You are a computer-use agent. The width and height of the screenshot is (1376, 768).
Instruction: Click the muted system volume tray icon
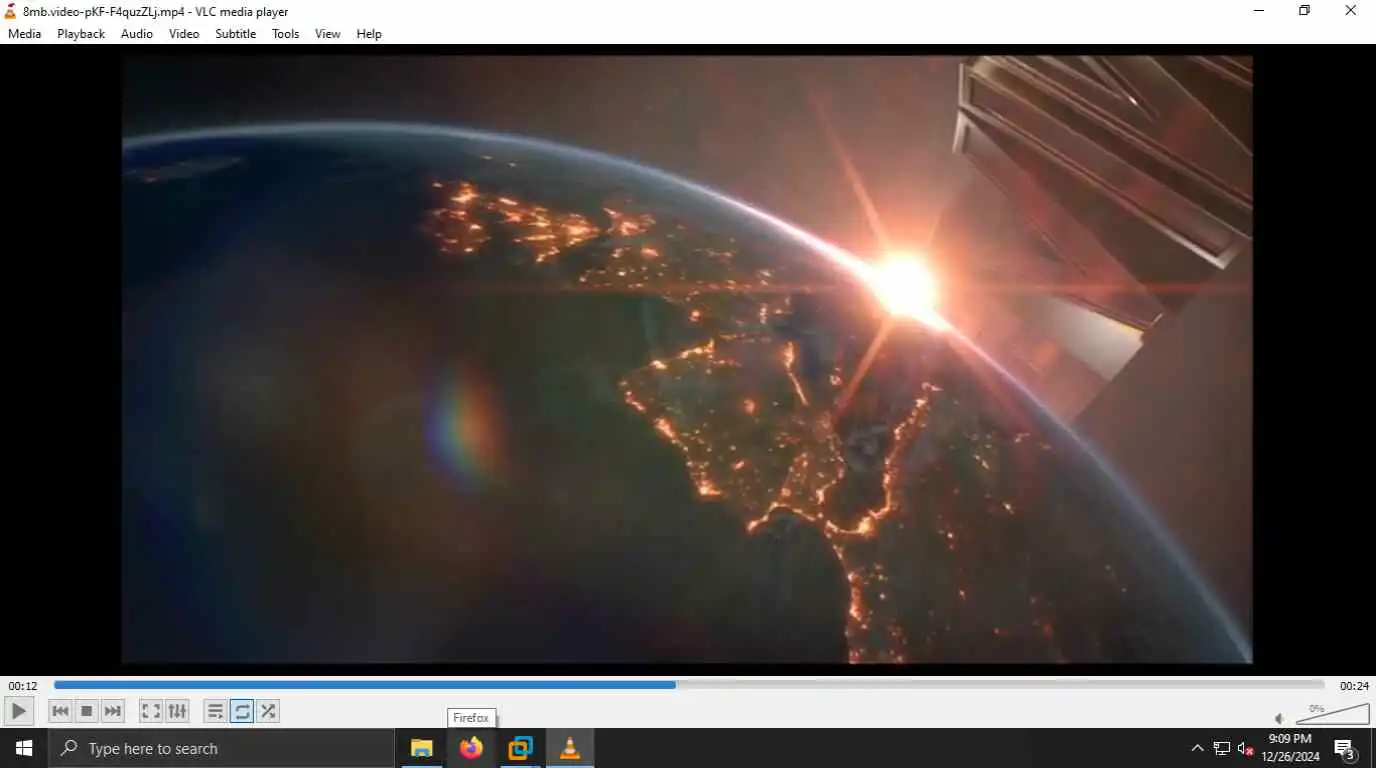tap(1246, 748)
